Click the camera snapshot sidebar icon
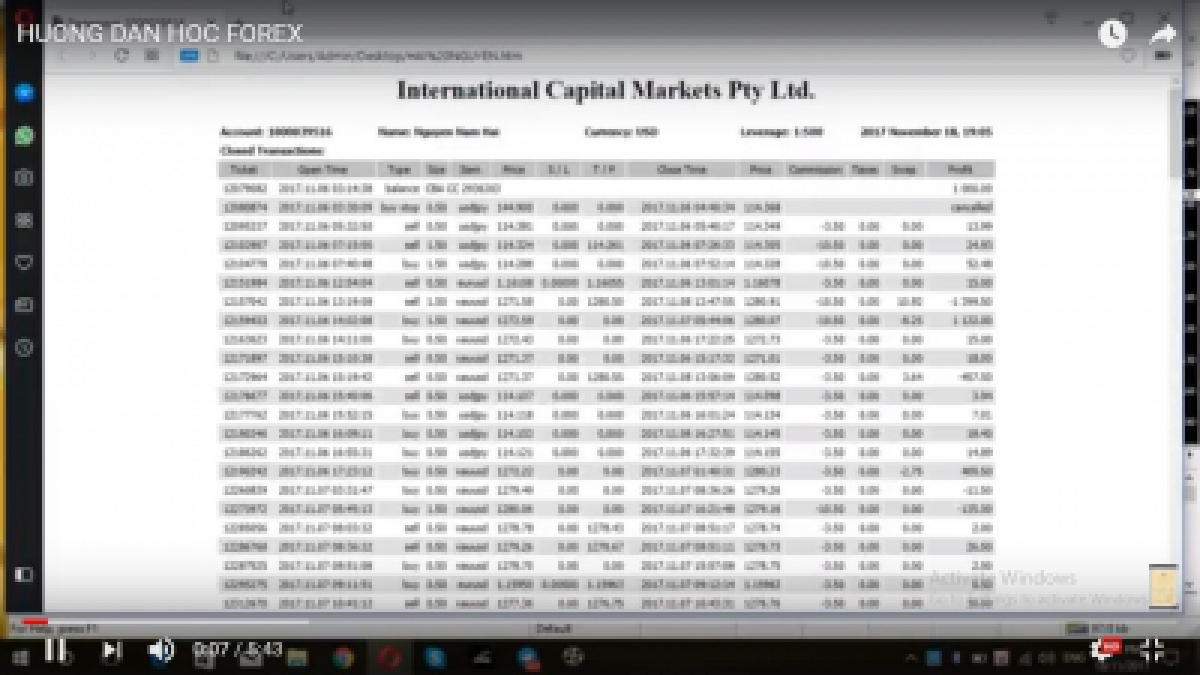Viewport: 1200px width, 675px height. point(24,177)
